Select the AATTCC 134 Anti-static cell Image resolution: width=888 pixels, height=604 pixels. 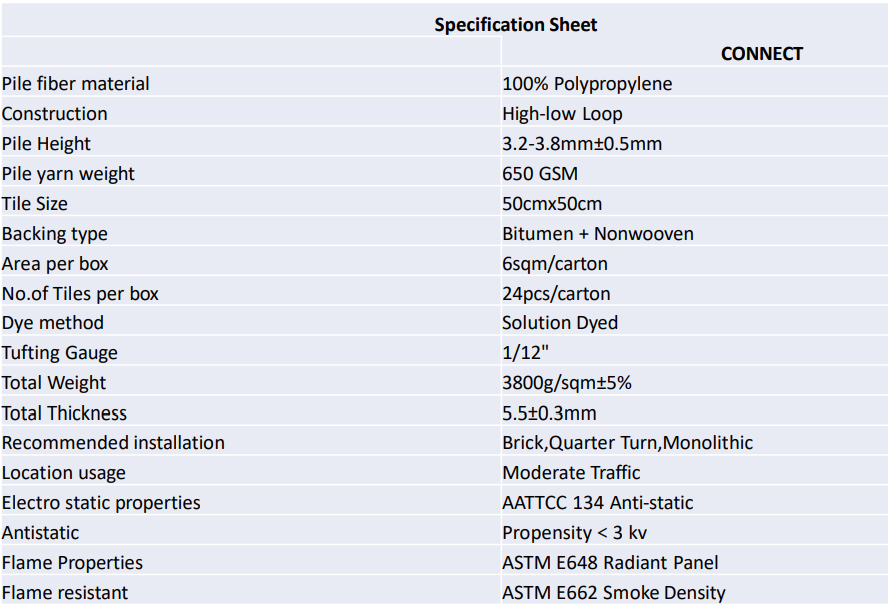point(598,503)
